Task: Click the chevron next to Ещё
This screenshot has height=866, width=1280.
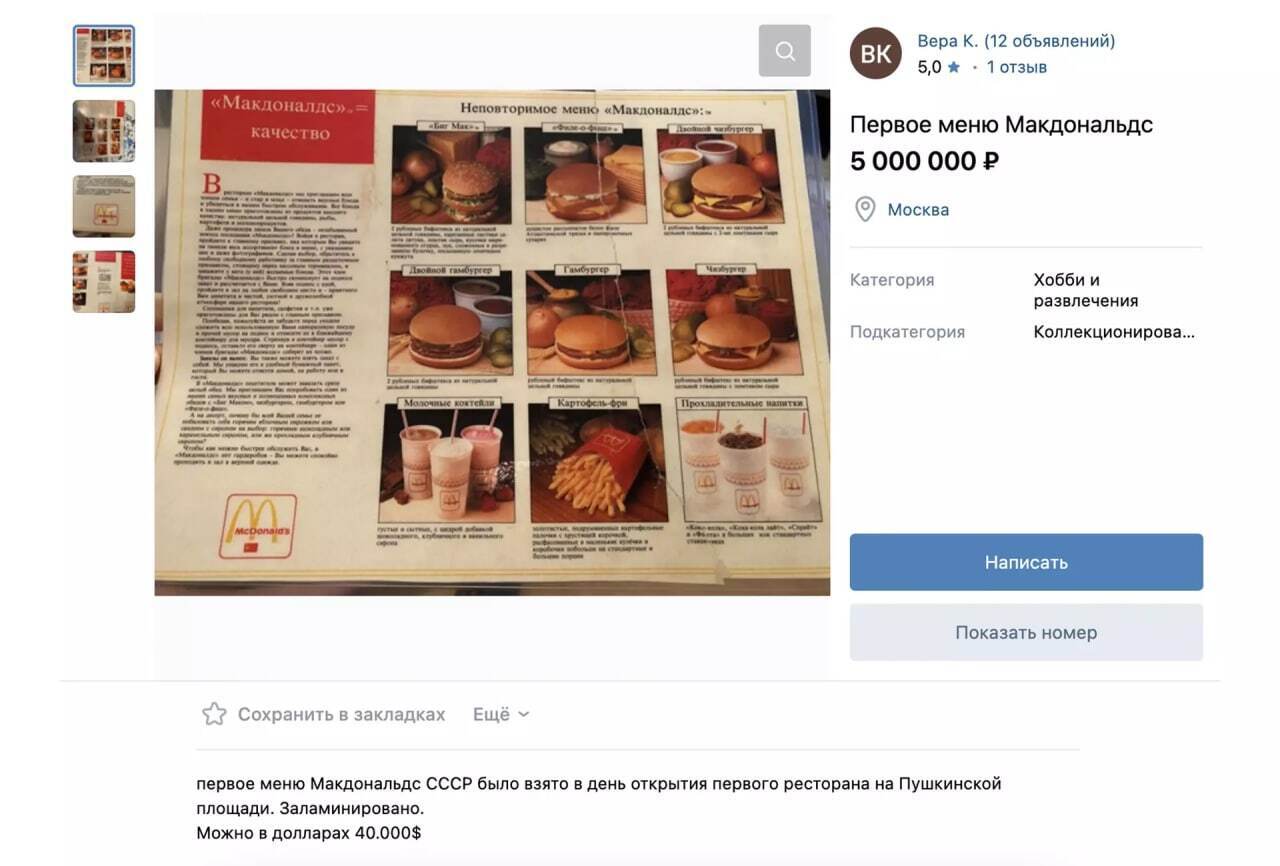Action: pos(523,715)
